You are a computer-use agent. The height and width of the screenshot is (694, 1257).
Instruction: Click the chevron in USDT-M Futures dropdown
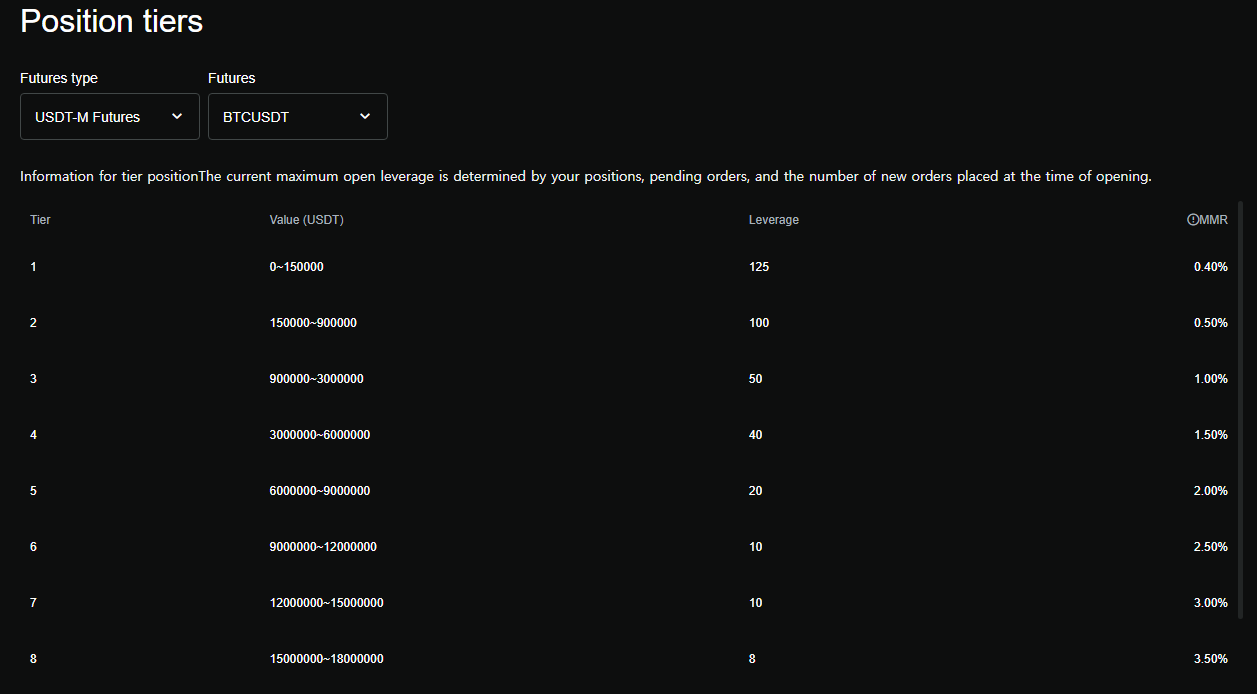click(x=177, y=117)
